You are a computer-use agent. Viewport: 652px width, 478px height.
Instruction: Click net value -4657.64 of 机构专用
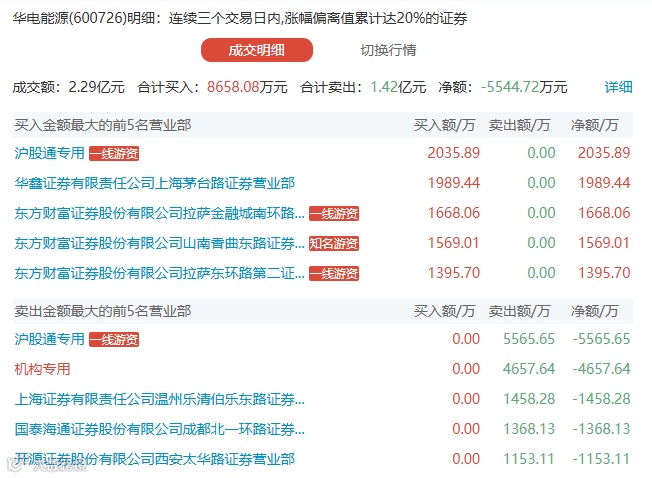[x=601, y=369]
